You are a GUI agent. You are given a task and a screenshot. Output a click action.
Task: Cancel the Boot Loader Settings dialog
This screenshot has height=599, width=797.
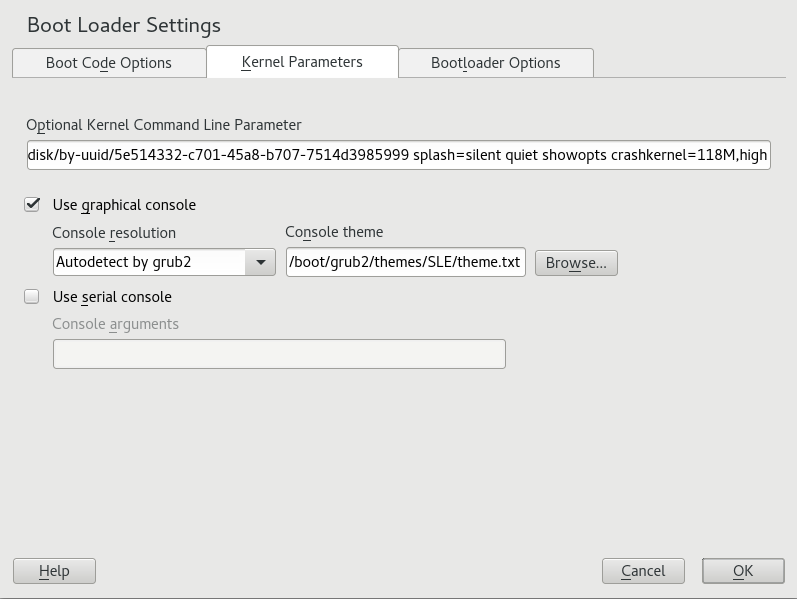[643, 571]
